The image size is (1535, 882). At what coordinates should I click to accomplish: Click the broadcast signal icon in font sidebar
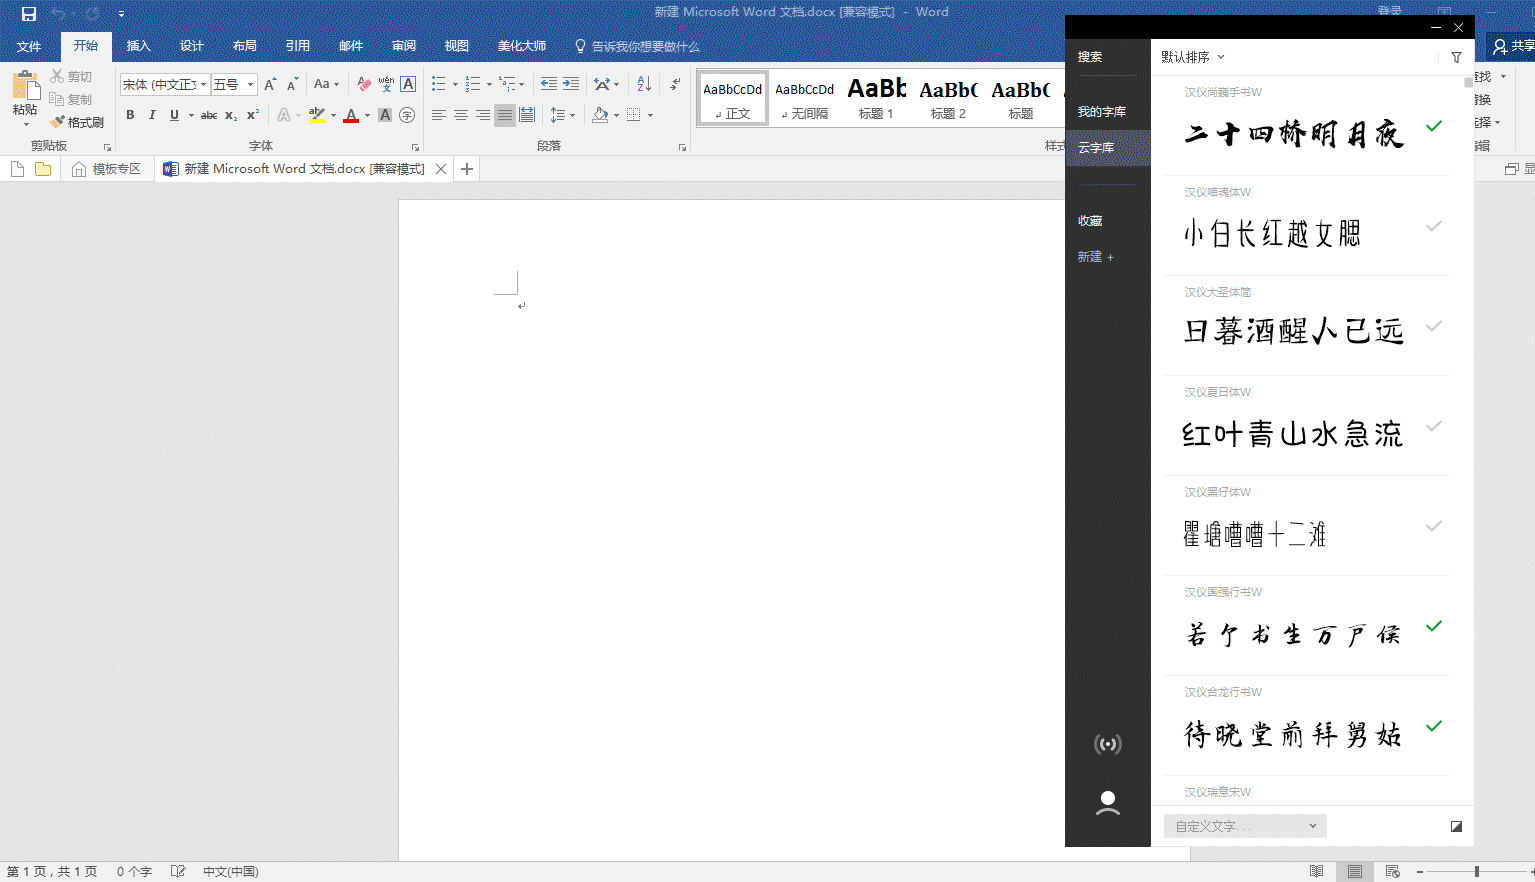coord(1108,744)
